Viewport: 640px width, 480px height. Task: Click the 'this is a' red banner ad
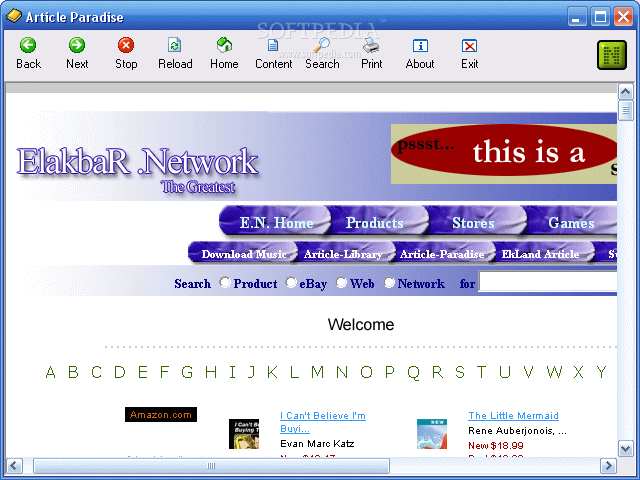[504, 153]
